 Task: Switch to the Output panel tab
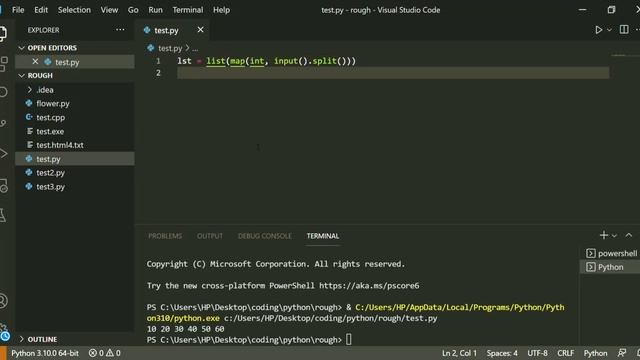(210, 236)
